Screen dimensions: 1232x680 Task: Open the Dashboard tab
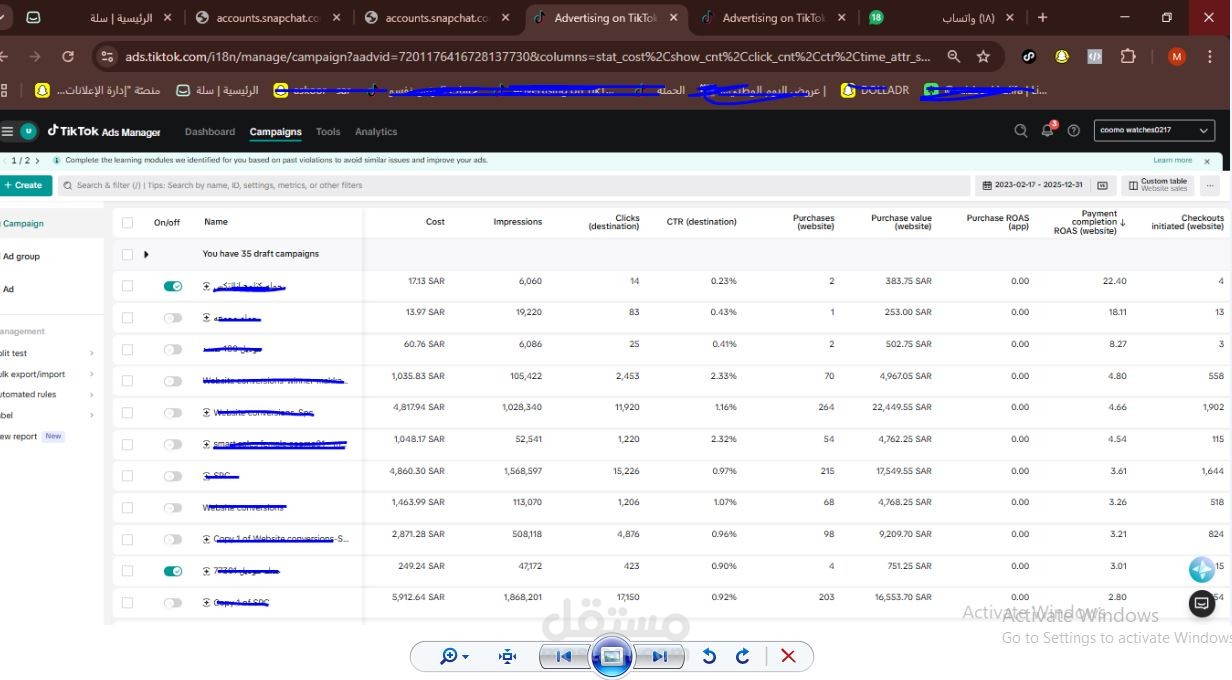tap(210, 131)
